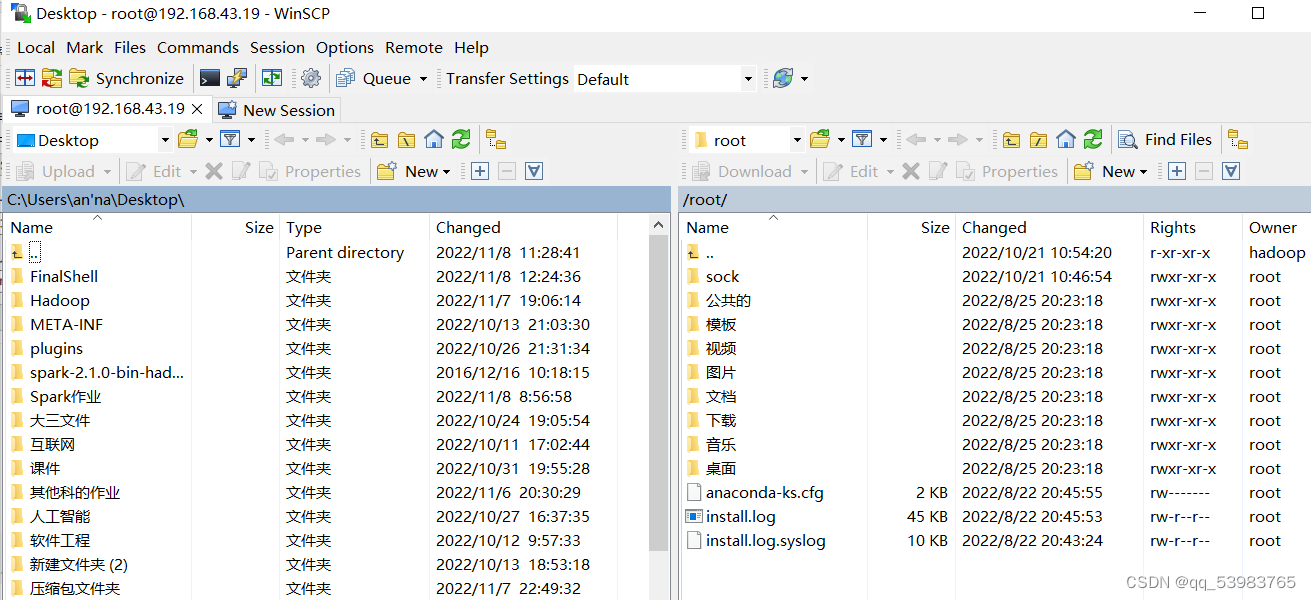The width and height of the screenshot is (1311, 600).
Task: Sort remote files by Rights column
Action: click(x=1192, y=227)
